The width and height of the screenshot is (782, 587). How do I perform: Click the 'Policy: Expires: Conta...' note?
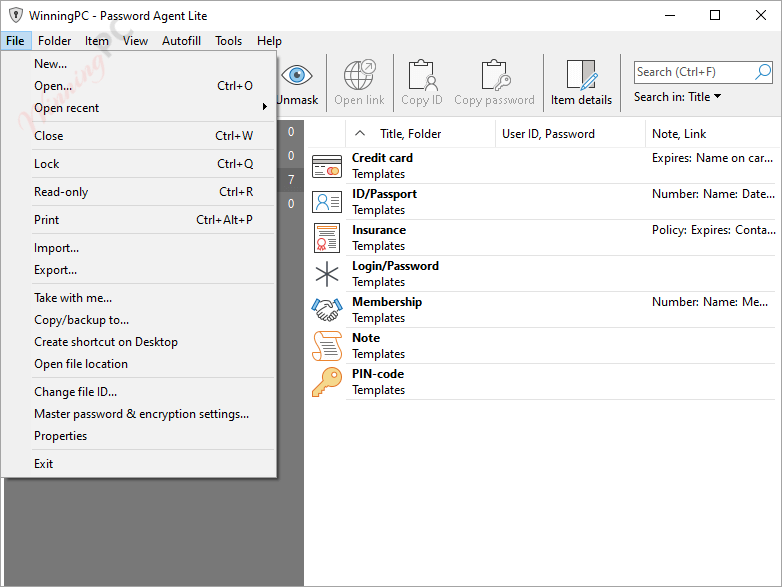pyautogui.click(x=714, y=229)
